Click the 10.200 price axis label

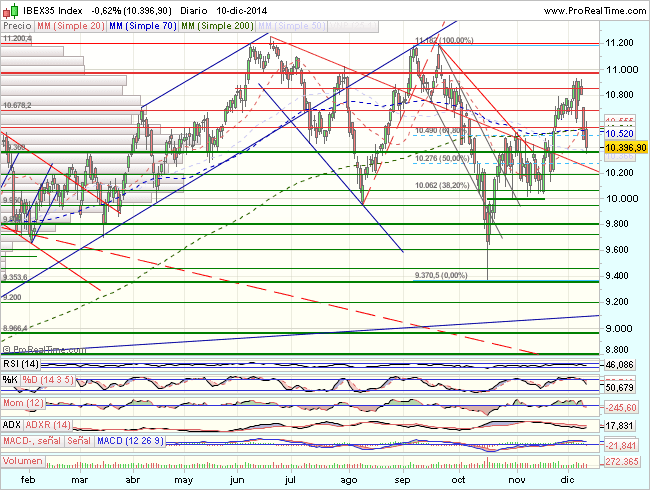tap(620, 173)
